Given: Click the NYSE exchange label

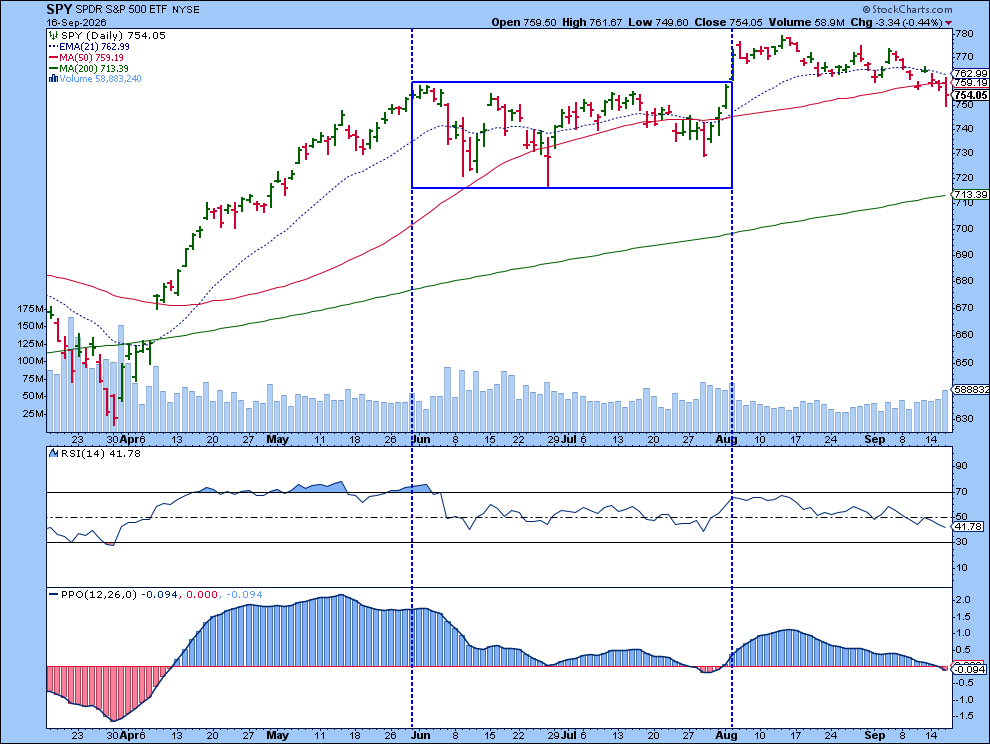Looking at the screenshot, I should click(185, 9).
